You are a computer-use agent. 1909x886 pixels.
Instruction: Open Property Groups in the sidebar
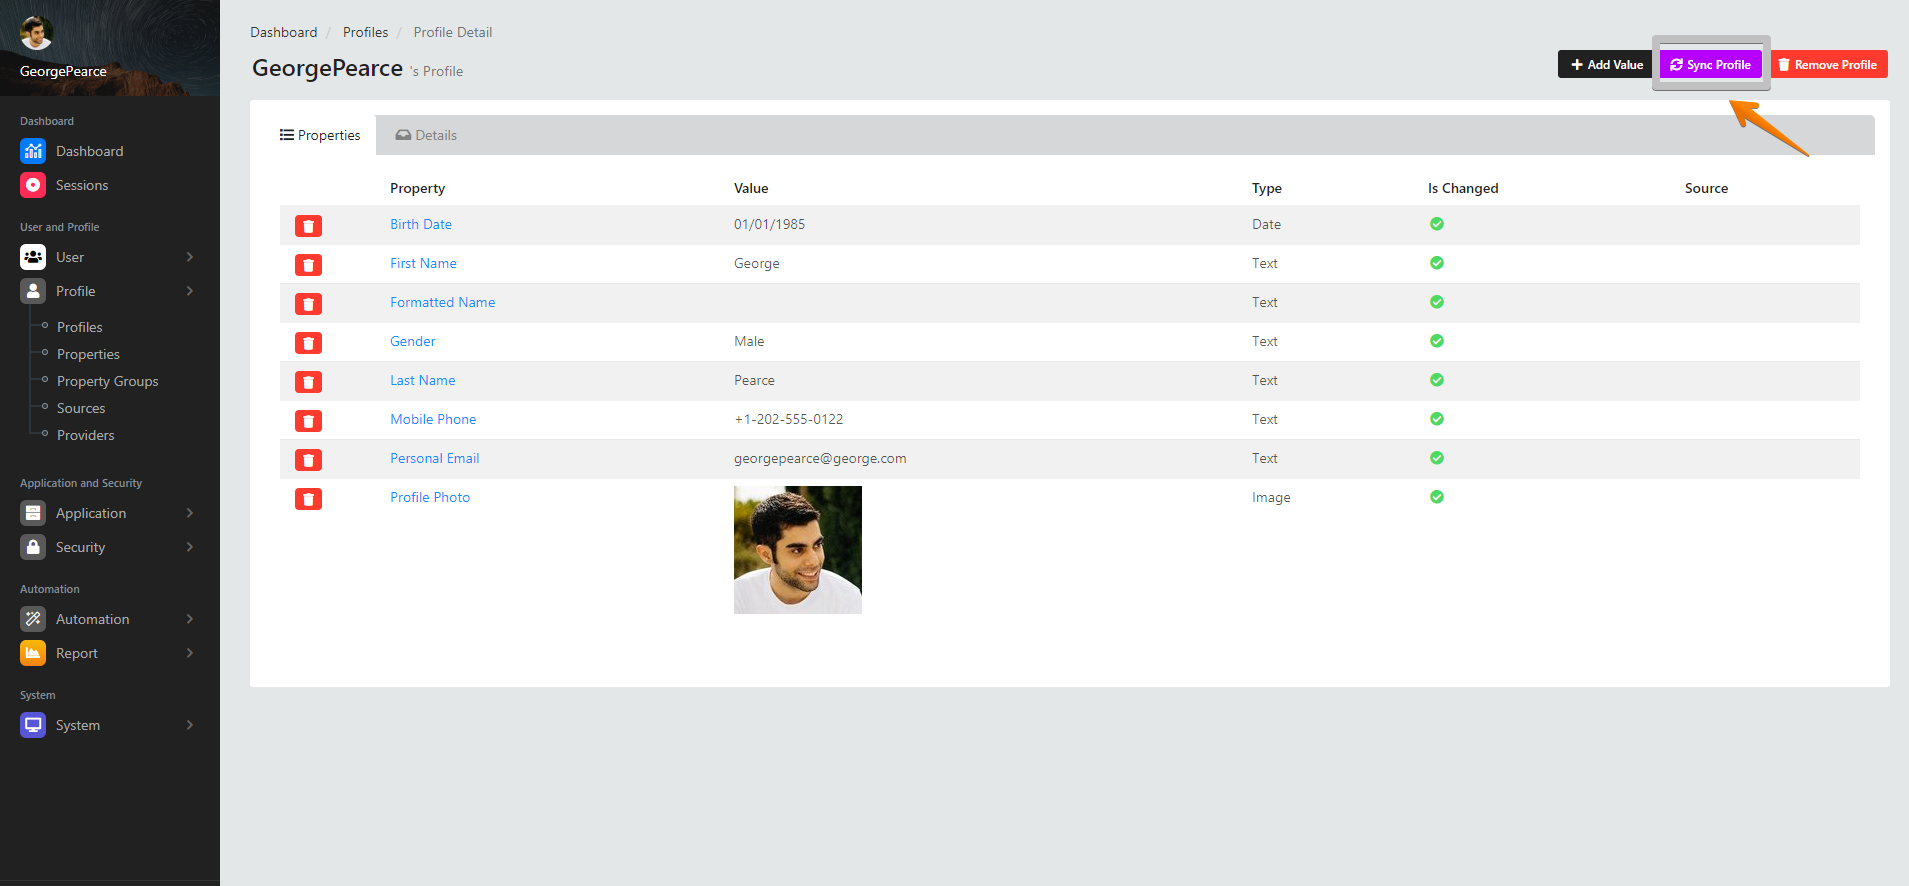[107, 381]
